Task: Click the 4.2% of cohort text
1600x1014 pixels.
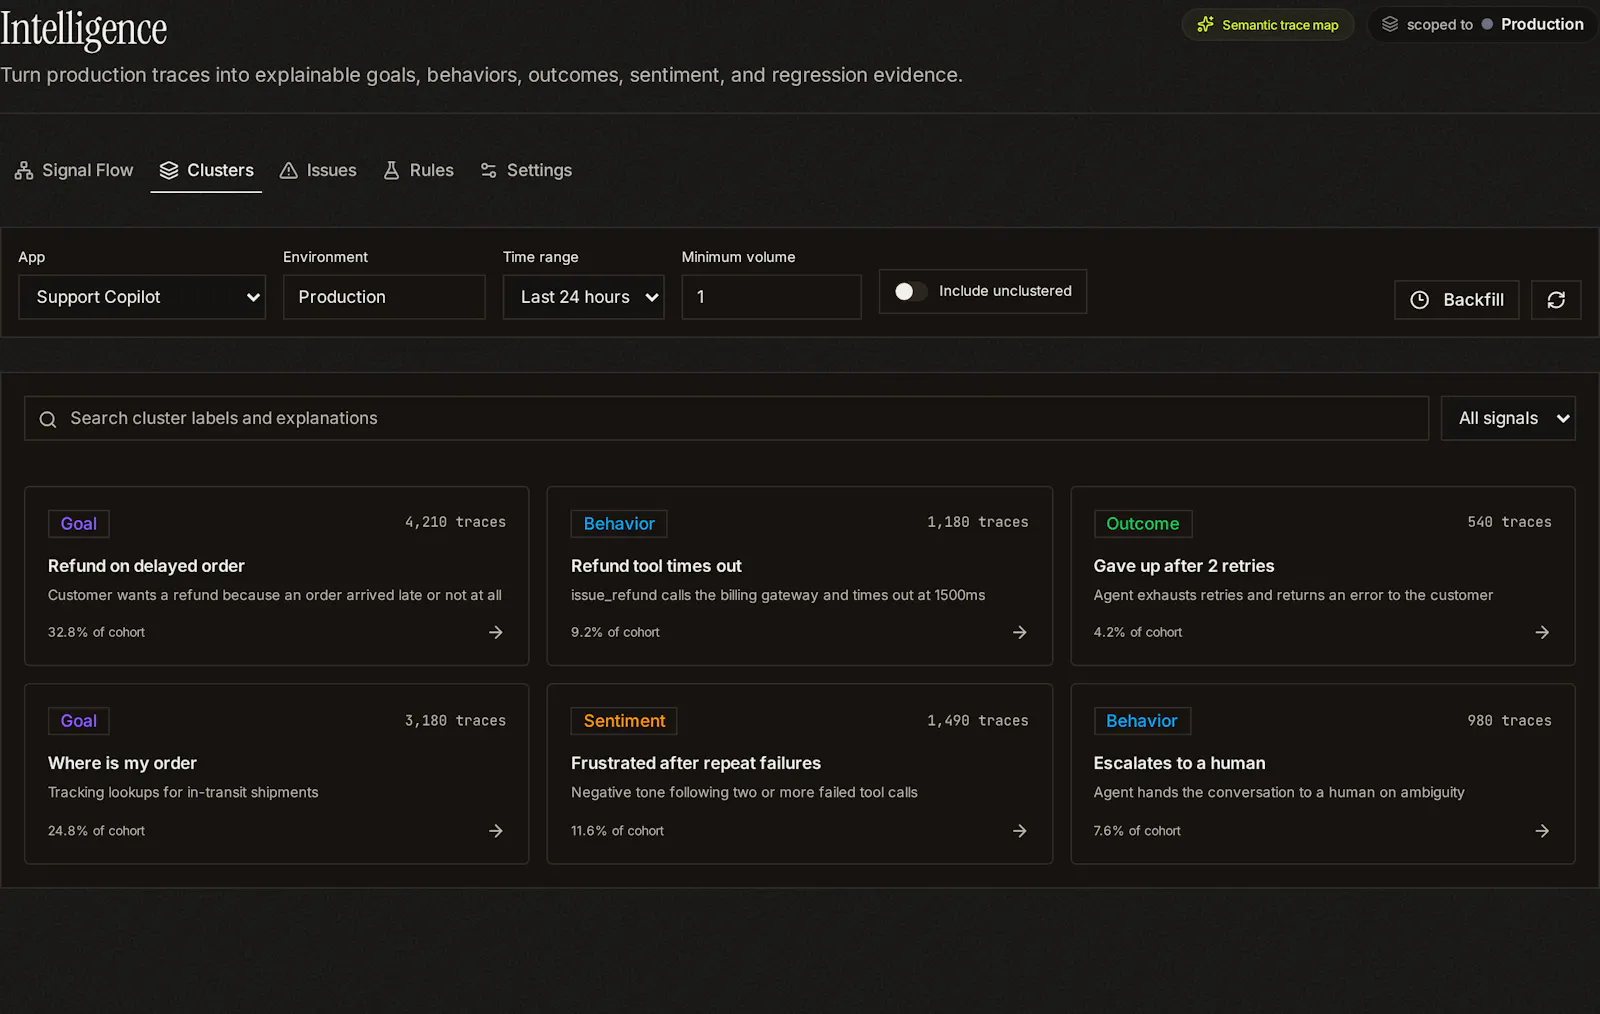Action: (x=1138, y=632)
